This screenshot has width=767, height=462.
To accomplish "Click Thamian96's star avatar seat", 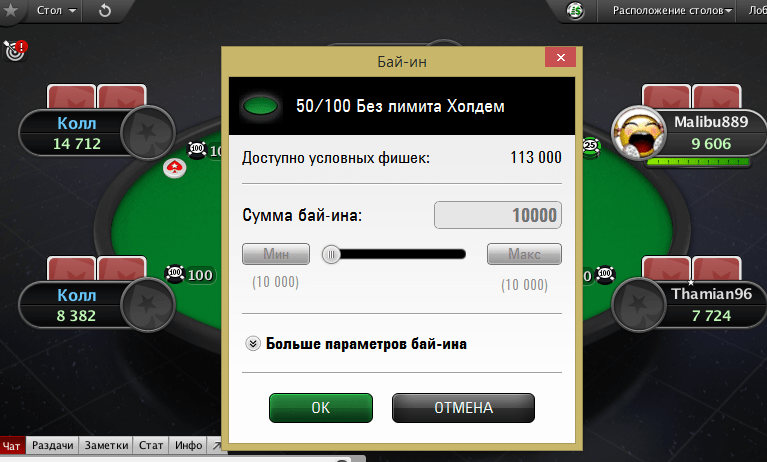I will [x=638, y=304].
